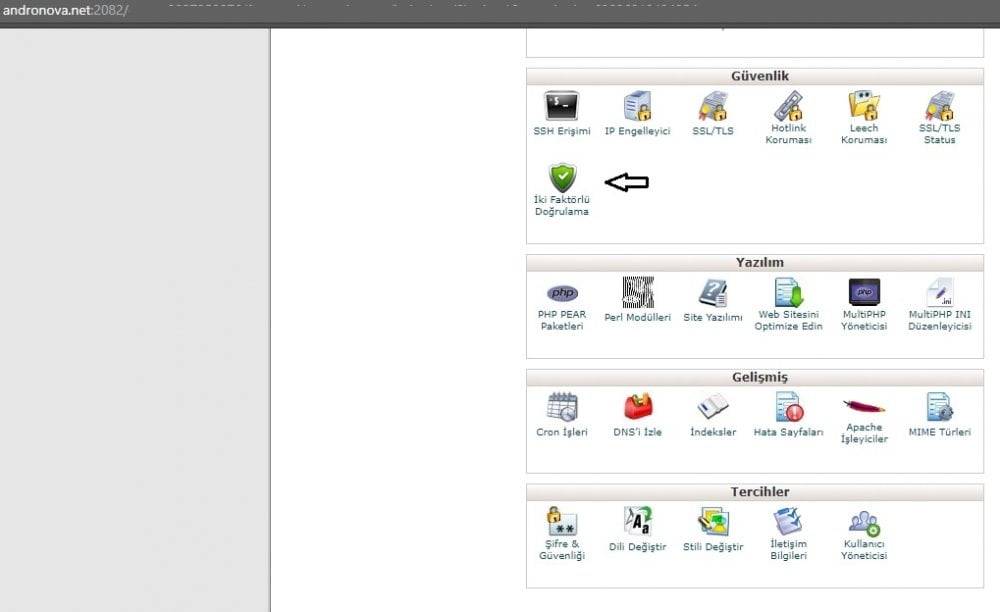Click the browser address bar URL
The image size is (1000, 612).
coord(65,10)
